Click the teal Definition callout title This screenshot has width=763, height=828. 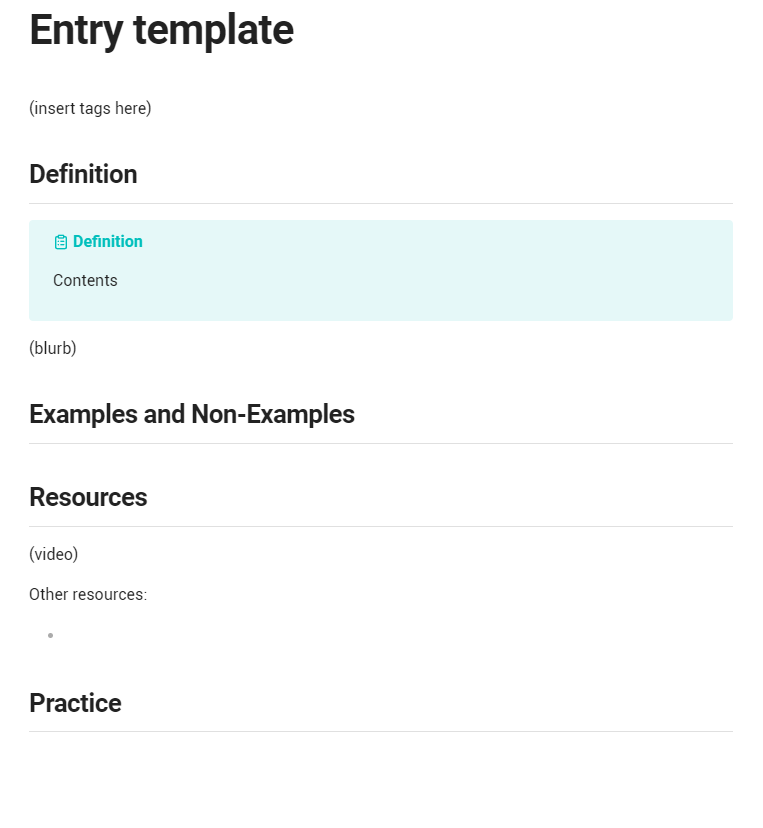pos(108,241)
